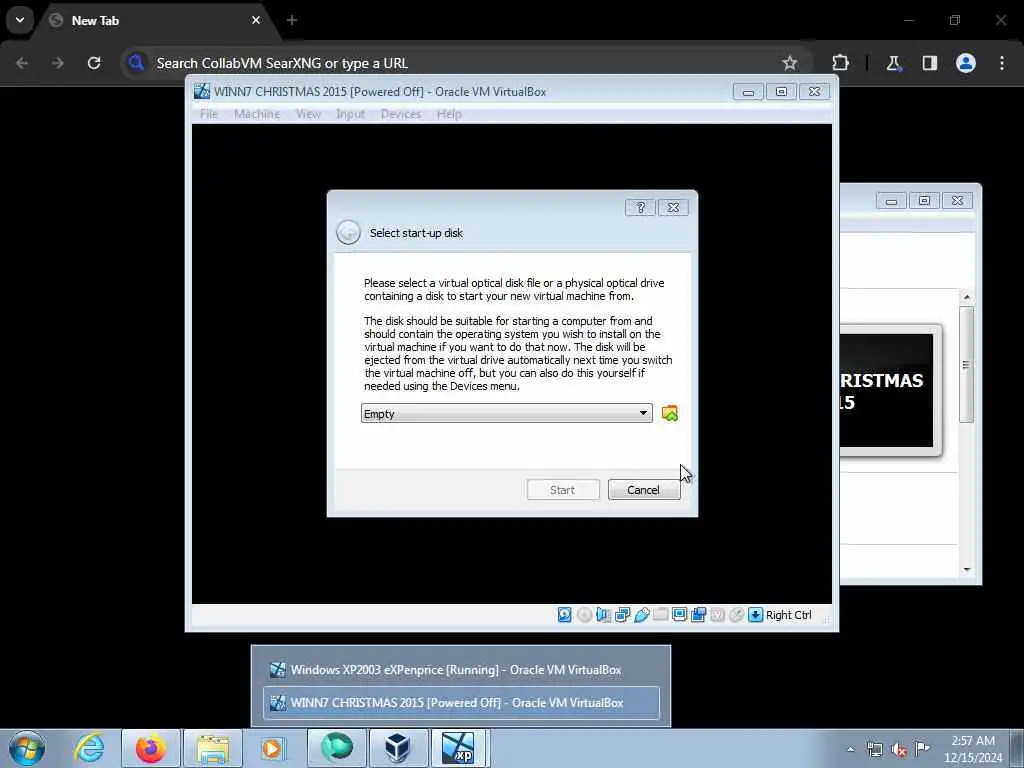The height and width of the screenshot is (768, 1024).
Task: Click the optical disk status icon
Action: (x=584, y=615)
